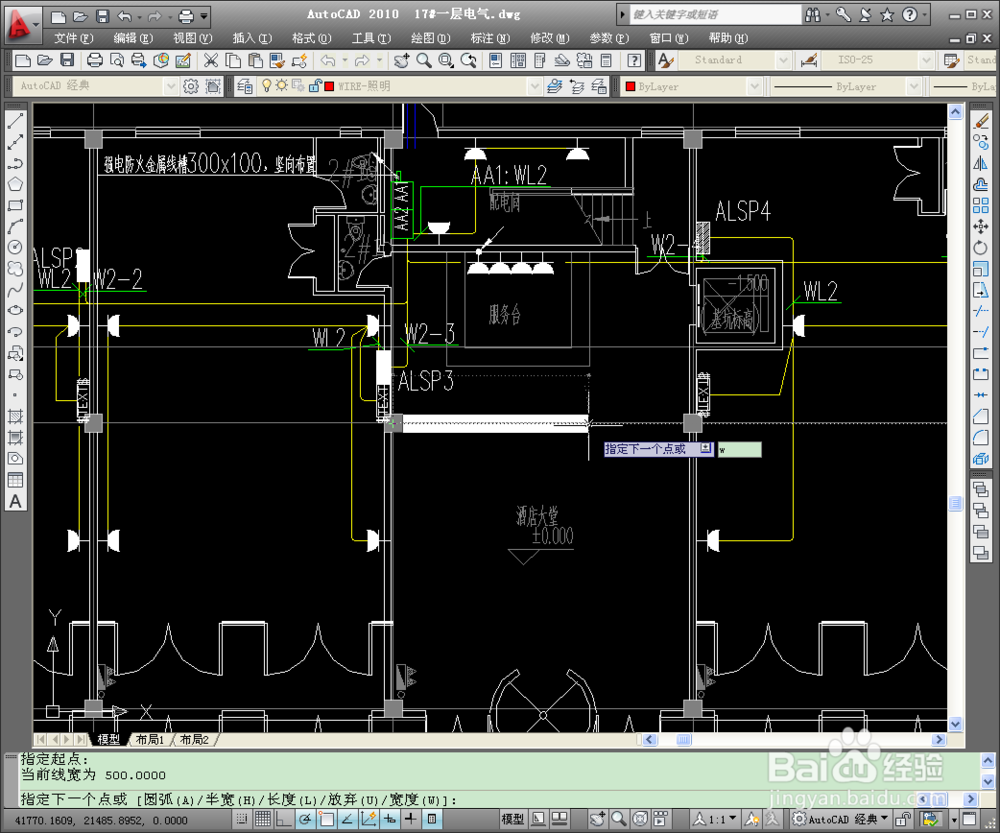Select the Rotate modify tool
1000x833 pixels.
tap(981, 247)
